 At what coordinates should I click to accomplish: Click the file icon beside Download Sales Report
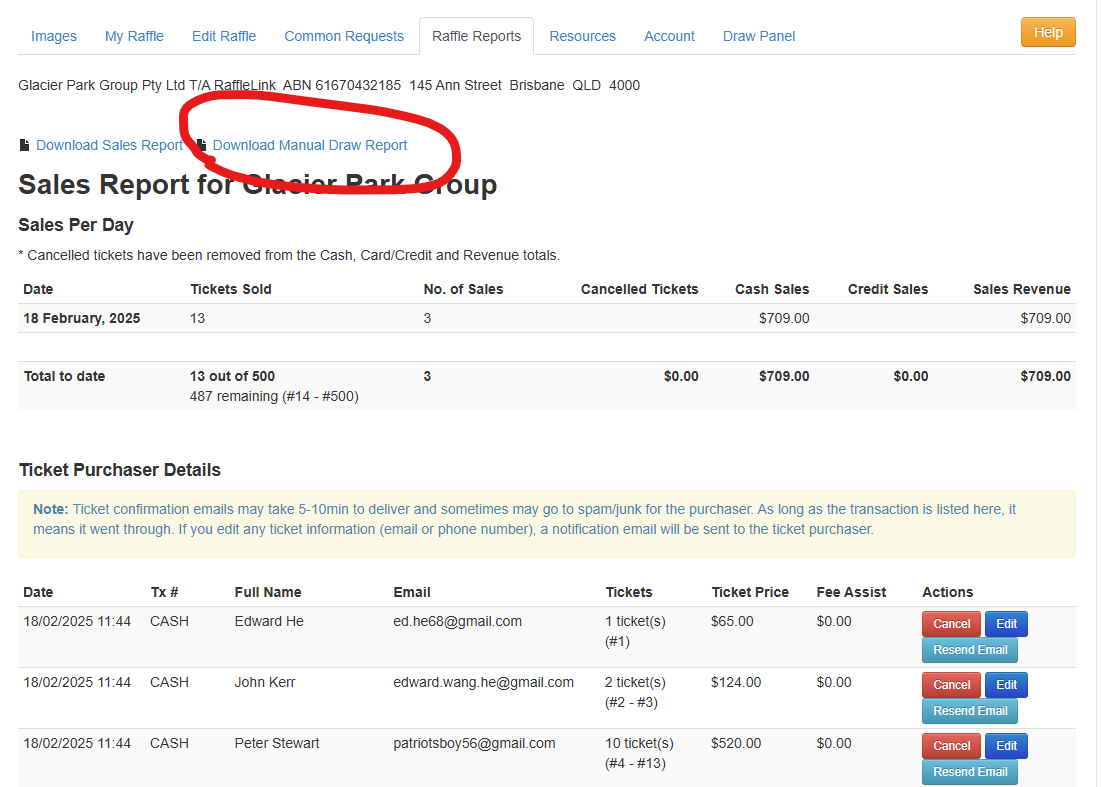[x=25, y=146]
